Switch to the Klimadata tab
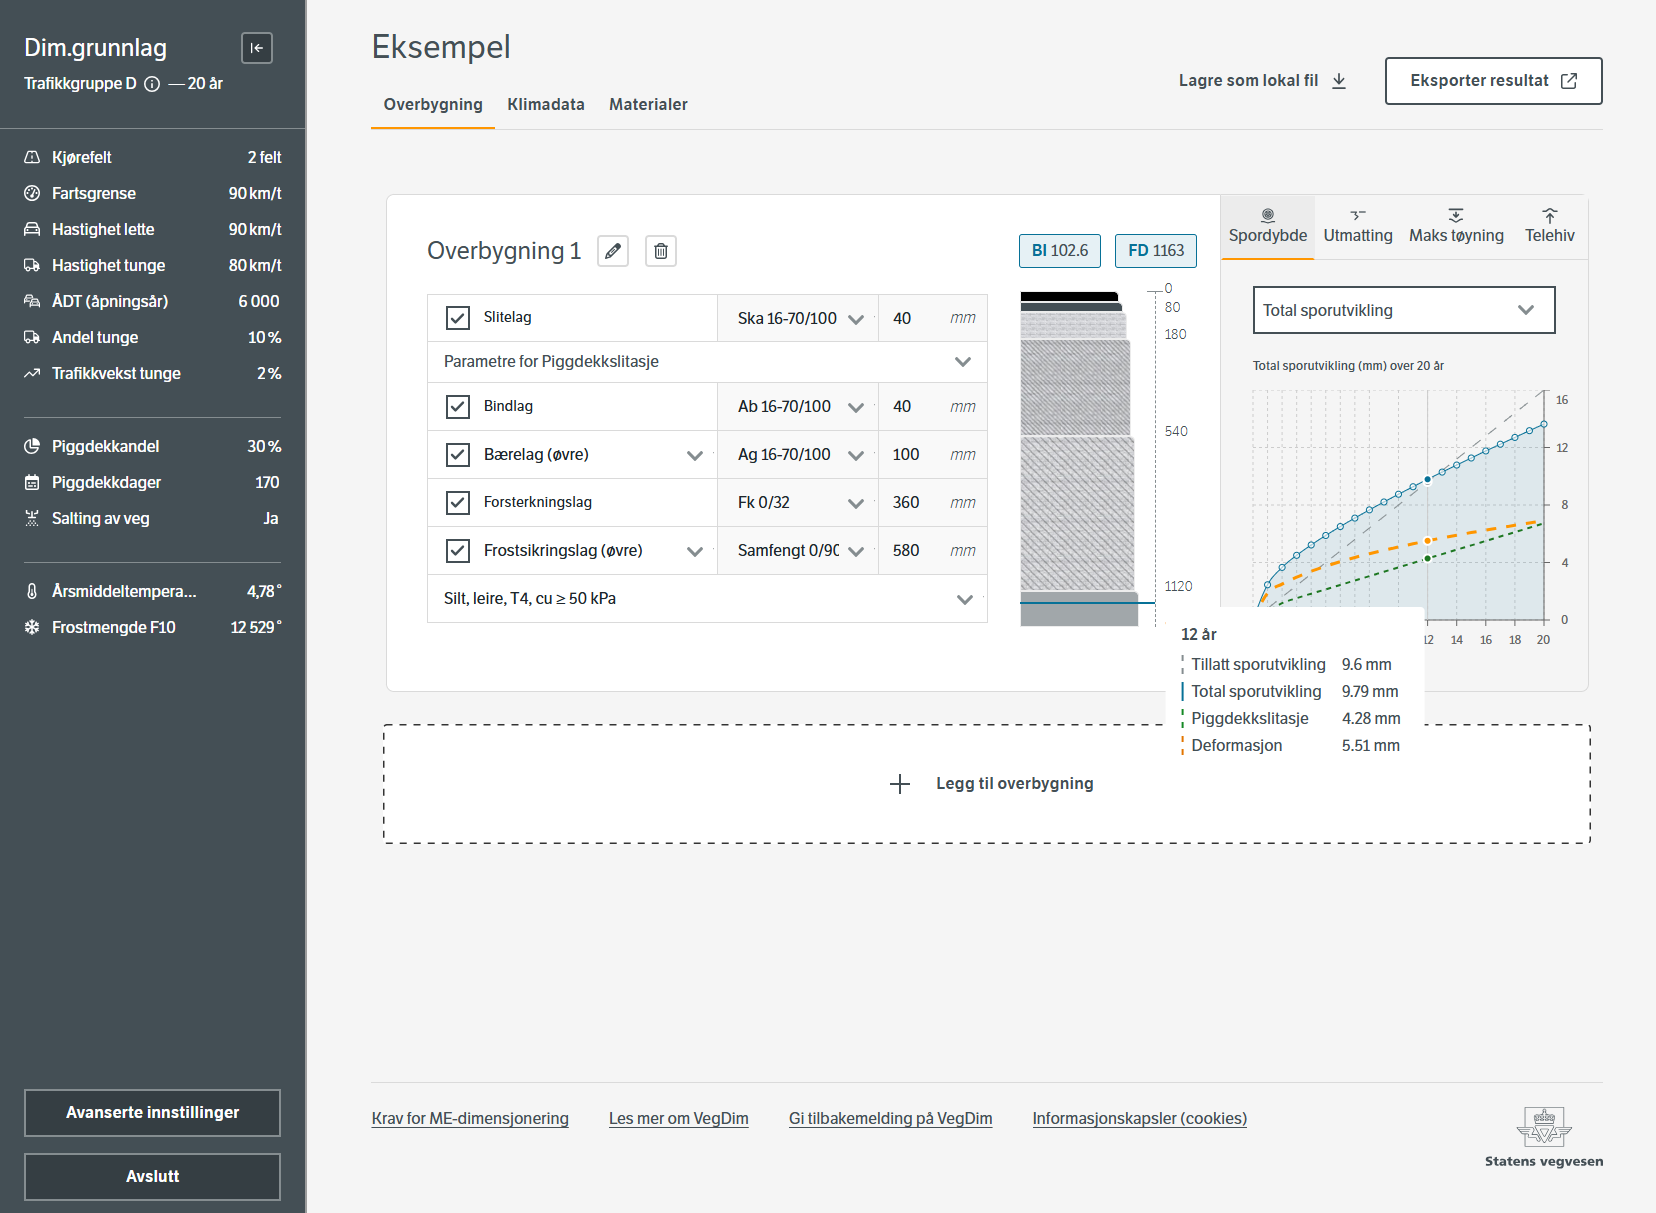The image size is (1656, 1213). 545,105
